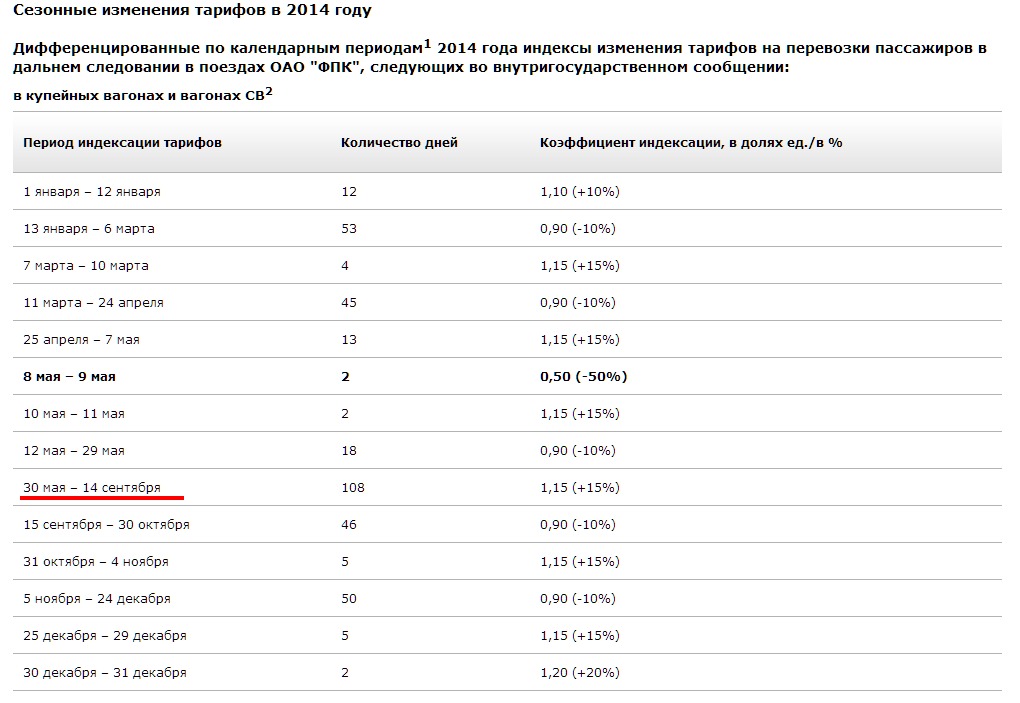Click the page title 'Сезонные изменения тарифов в 2014 году'
The height and width of the screenshot is (703, 1020).
click(192, 11)
